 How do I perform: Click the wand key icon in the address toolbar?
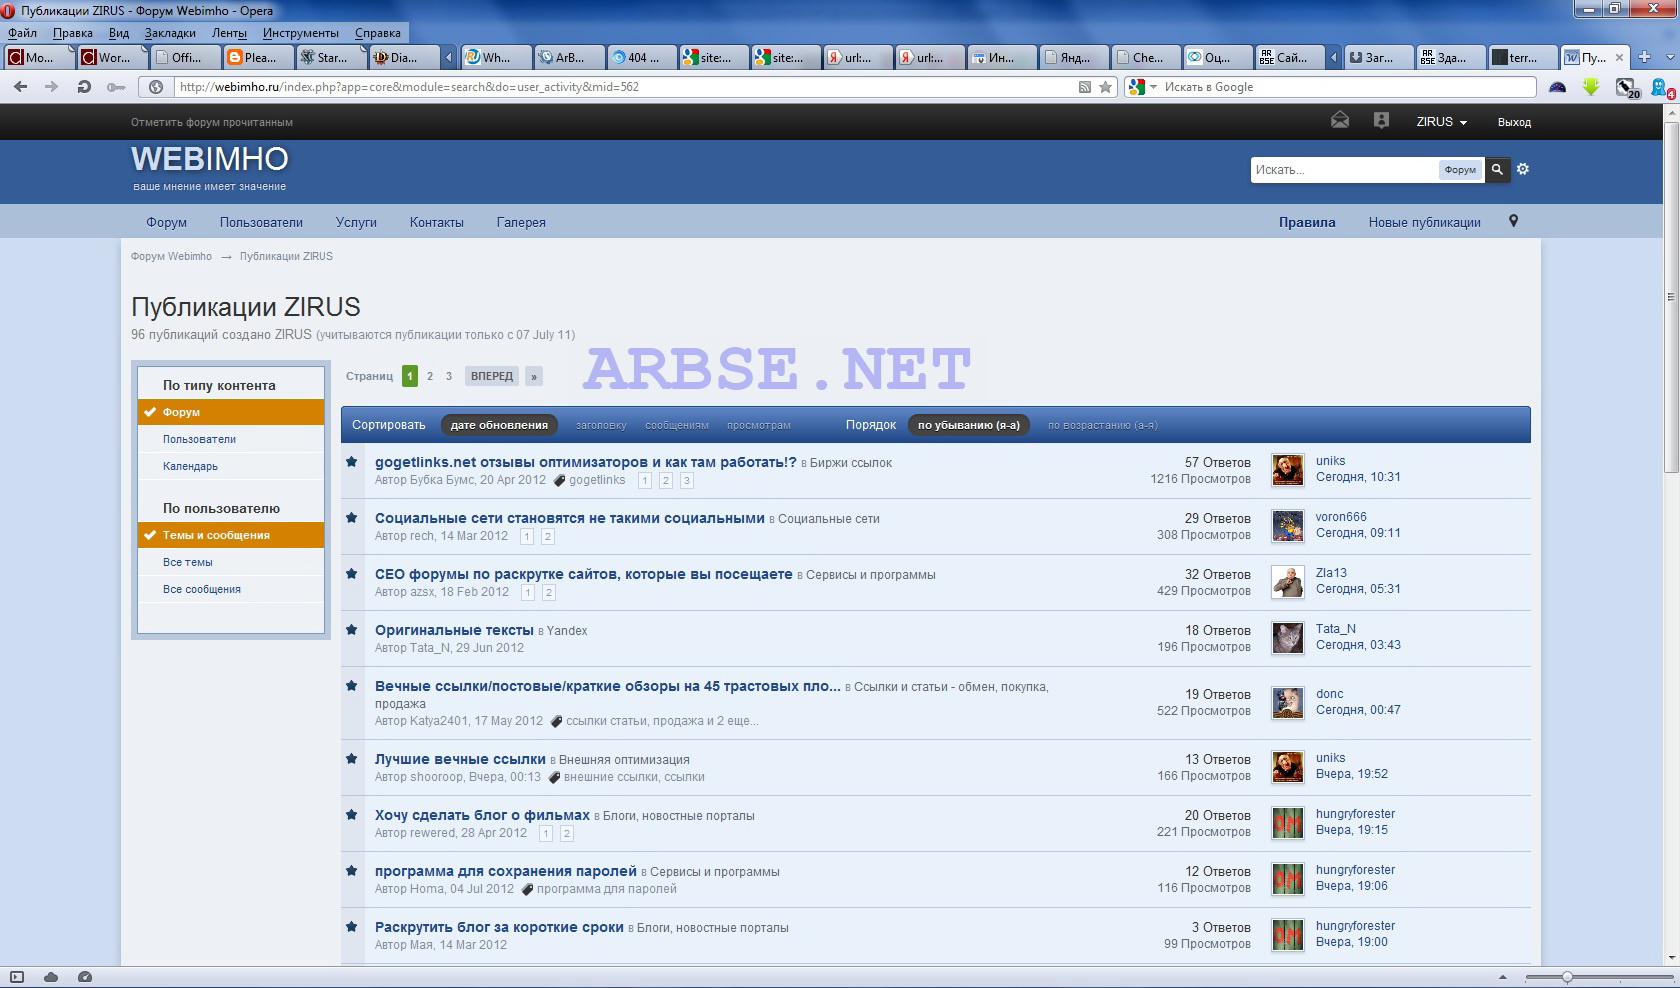(116, 87)
